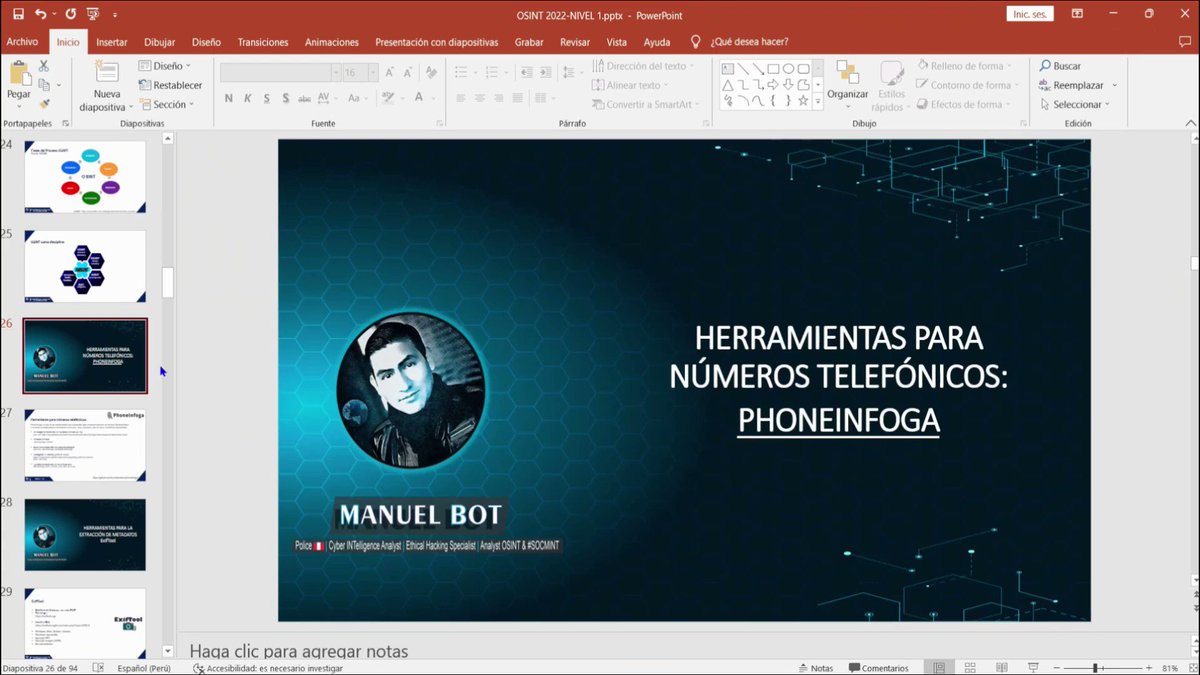Screen dimensions: 1200x675
Task: Save the presentation with the disk icon
Action: 18,14
